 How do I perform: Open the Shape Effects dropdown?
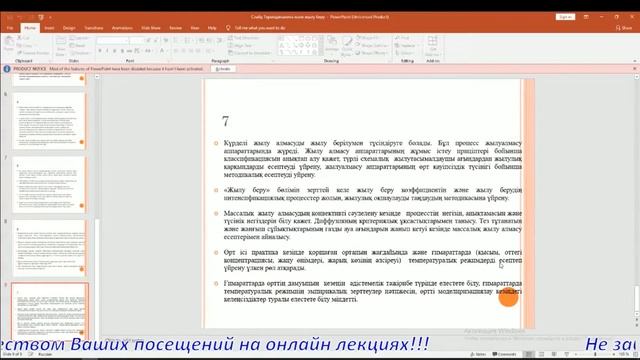pyautogui.click(x=371, y=53)
